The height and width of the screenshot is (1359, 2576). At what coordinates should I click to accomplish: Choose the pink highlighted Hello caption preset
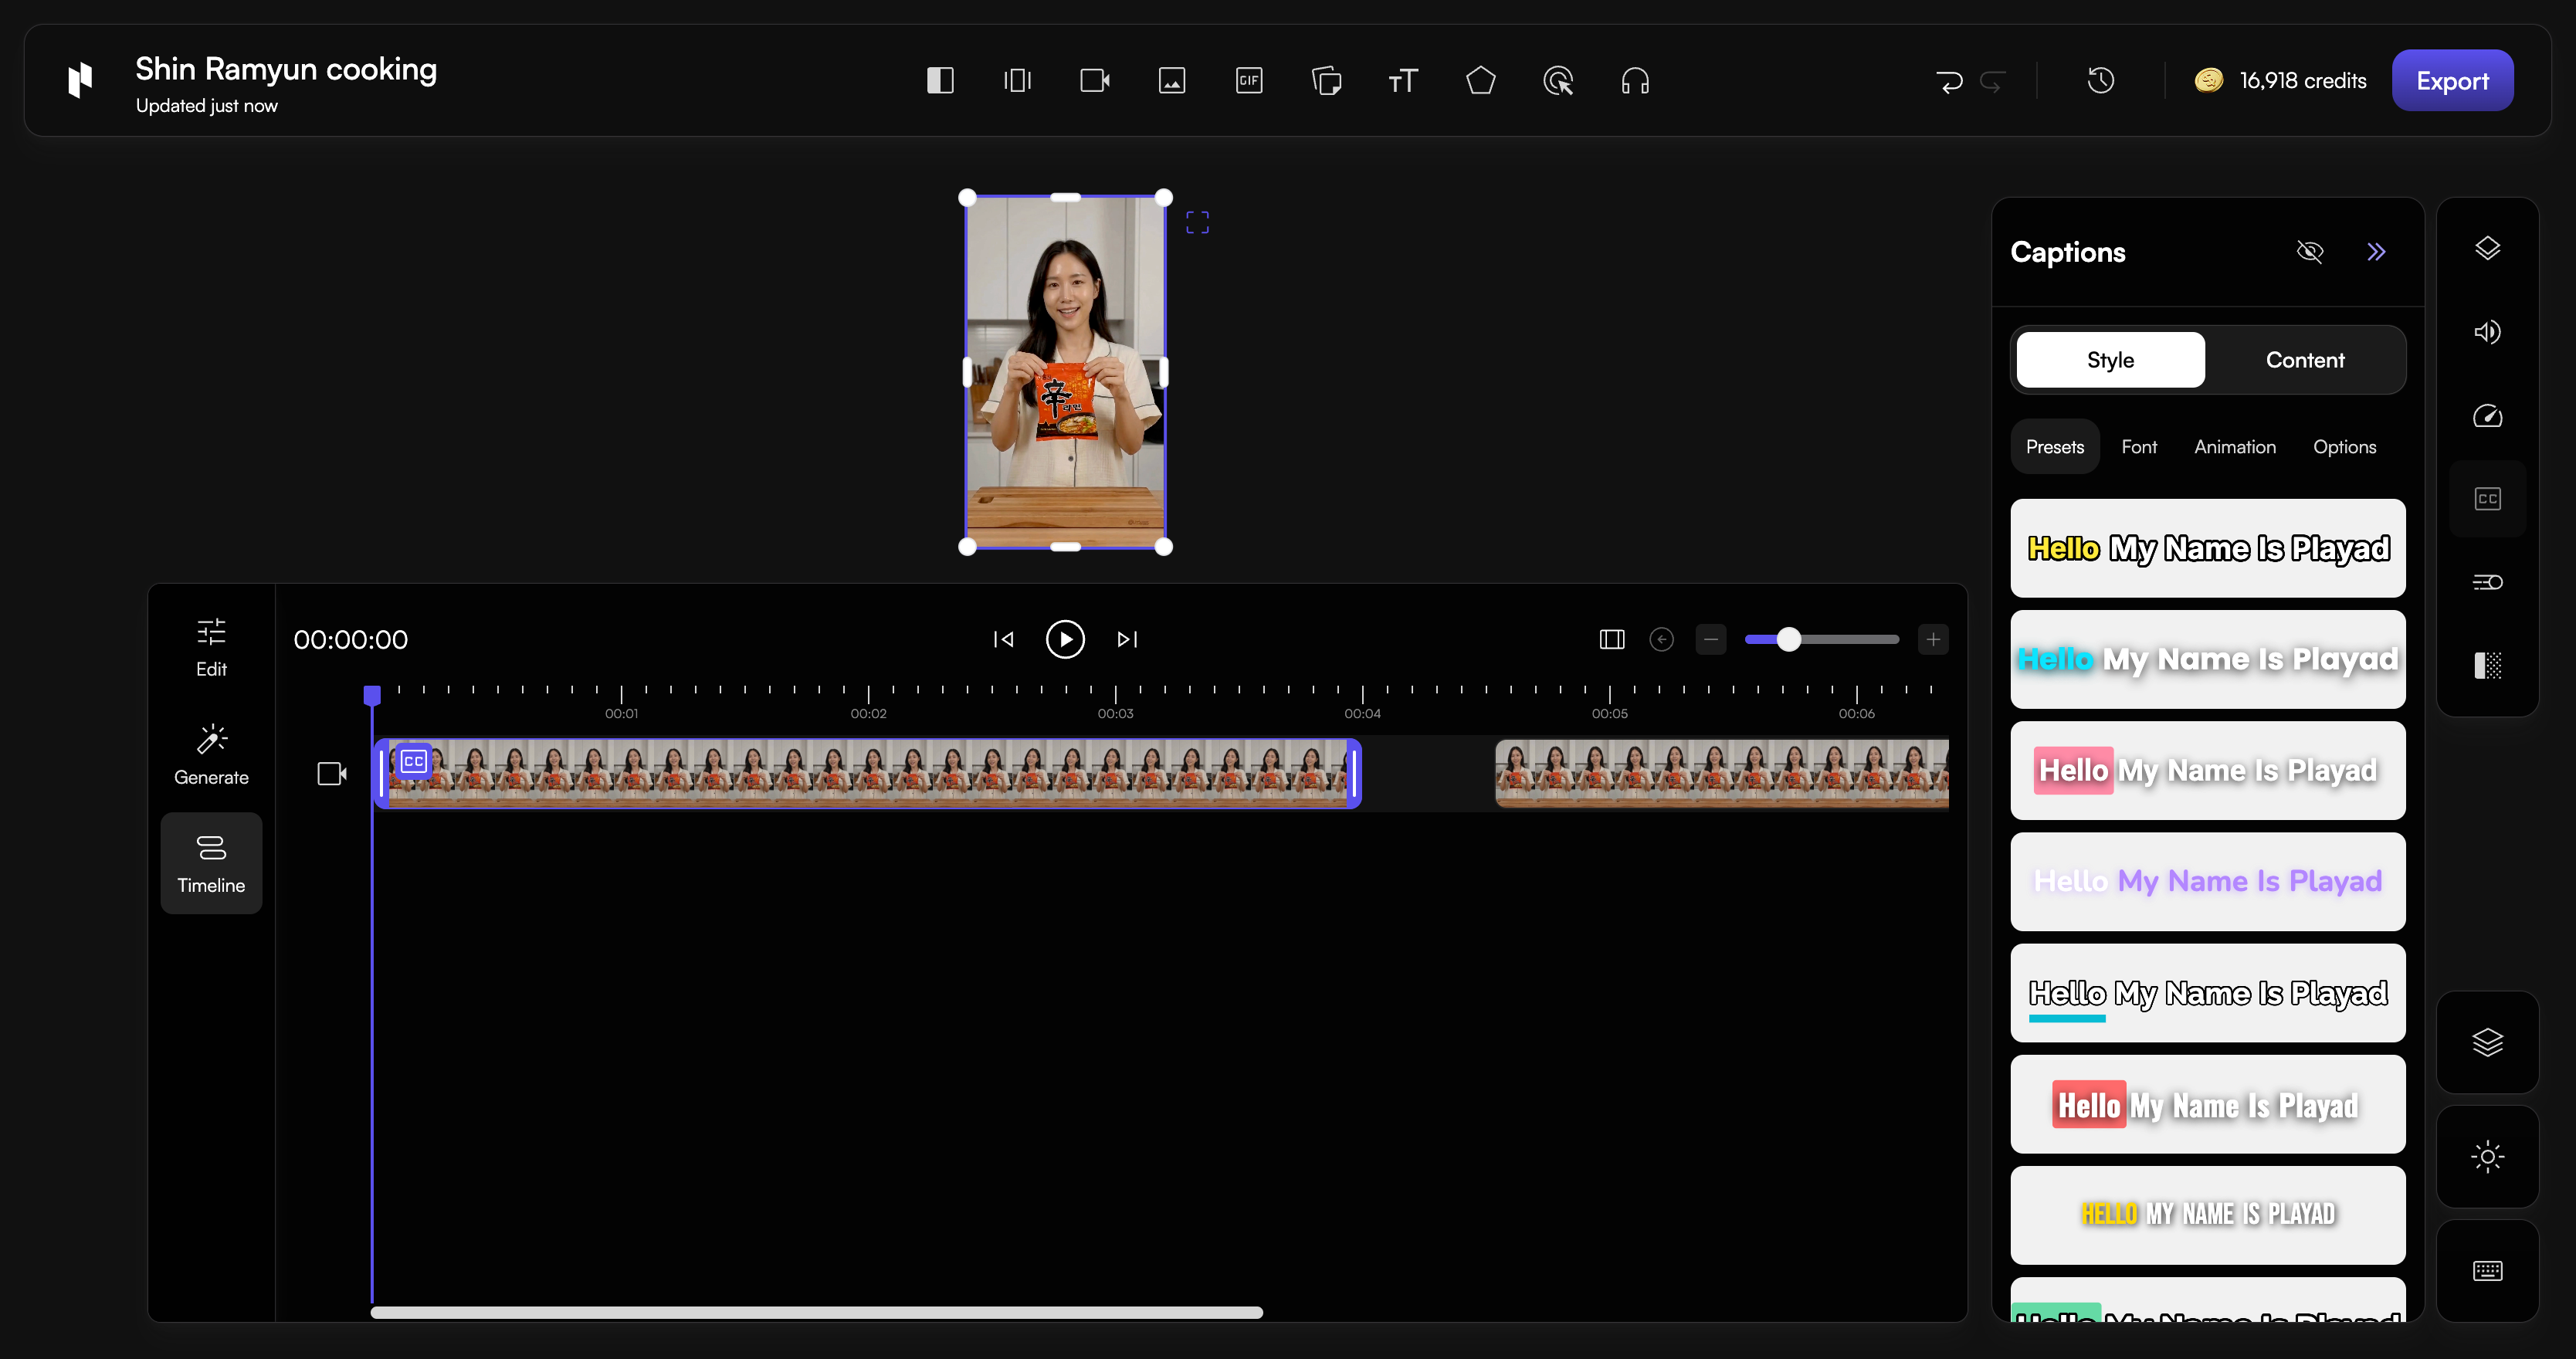[2208, 770]
